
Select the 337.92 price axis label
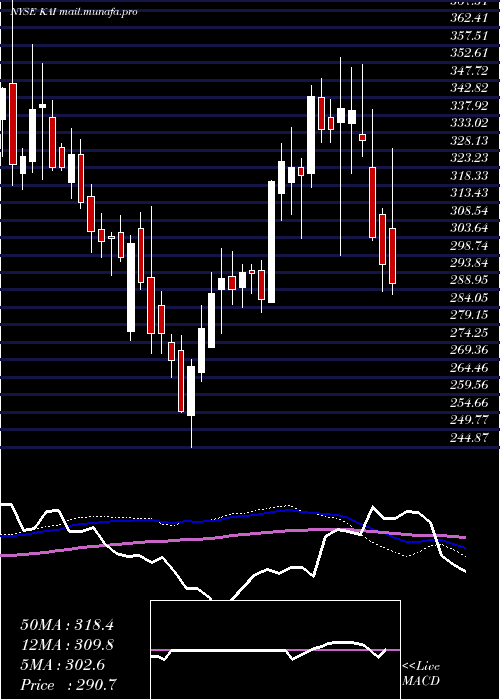pos(469,106)
